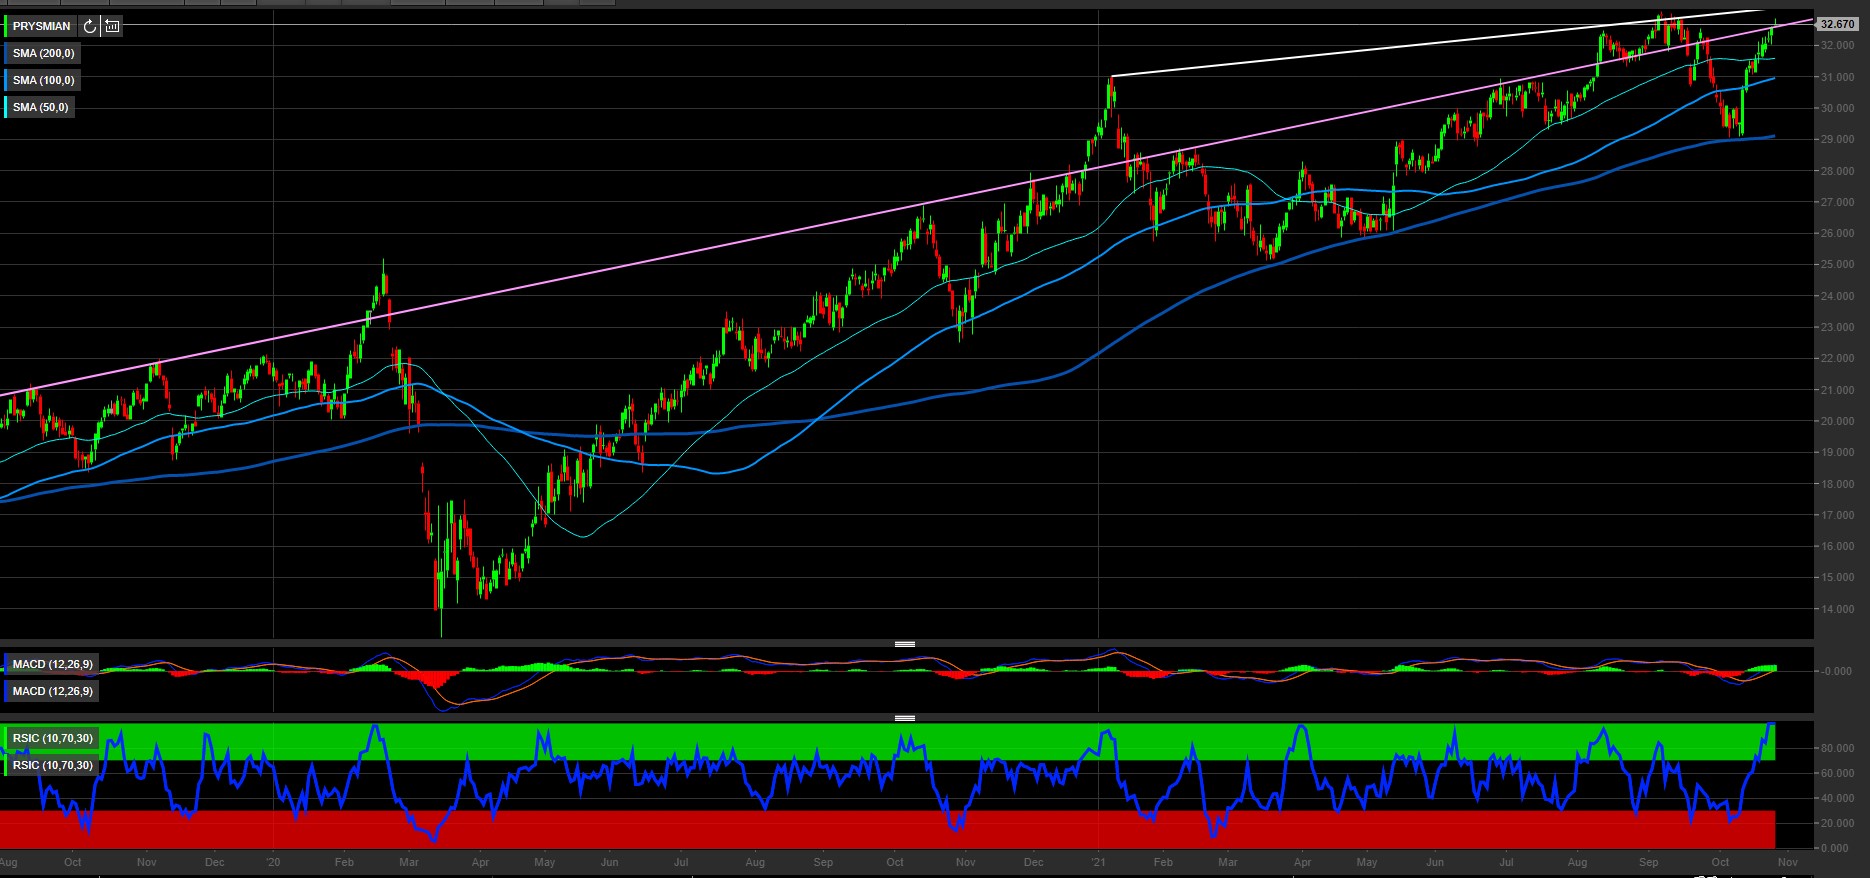
Task: Click the refresh icon next to PRYSMIAN
Action: click(90, 26)
